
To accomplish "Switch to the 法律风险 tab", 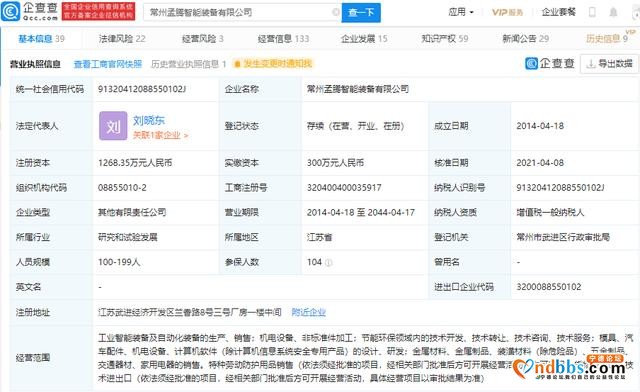I will [x=122, y=39].
